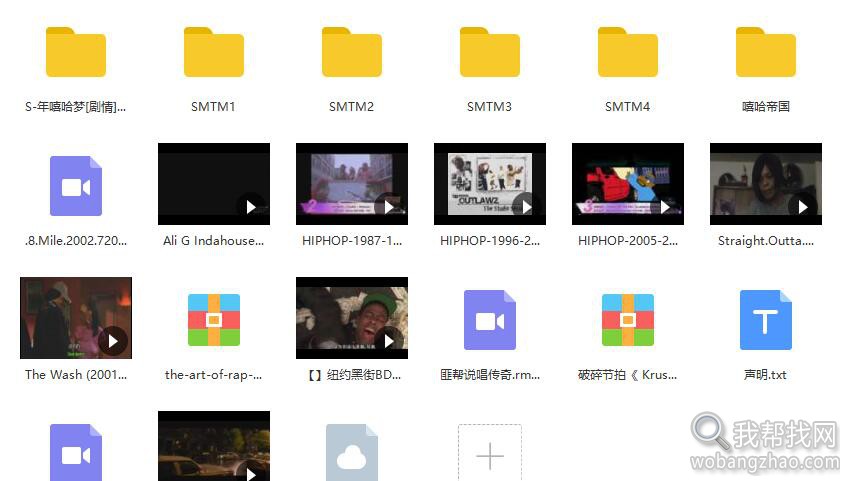Open the HIPHOP-1987-1 video thumbnail
Screen dimensions: 845x481
click(x=352, y=184)
